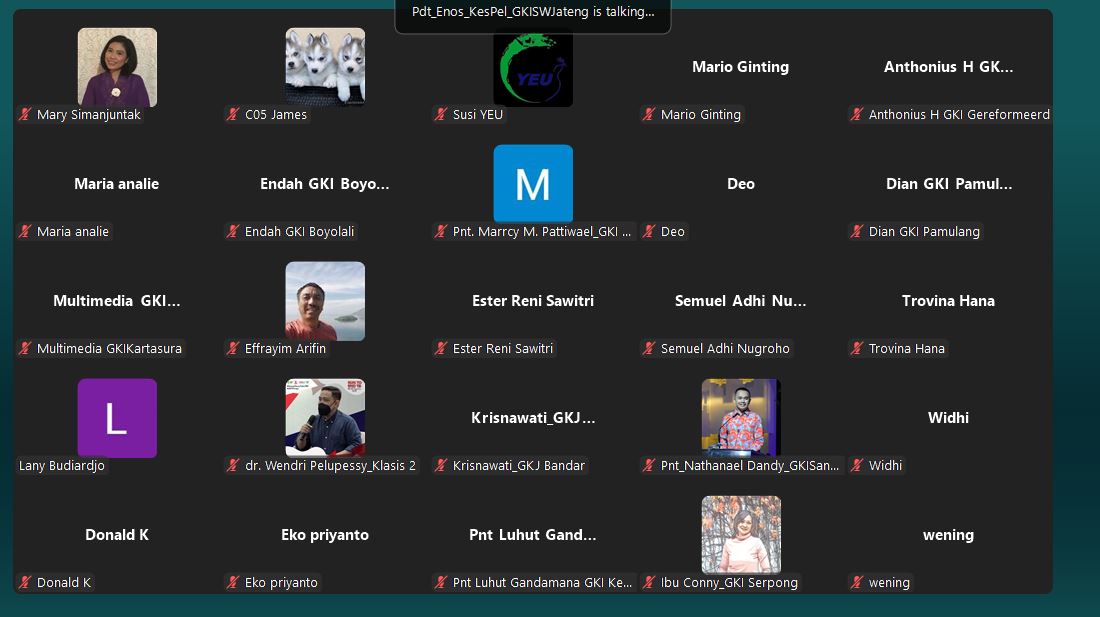Select the muted mic icon for Multimedia GKIKartasura
1100x617 pixels.
[25, 348]
